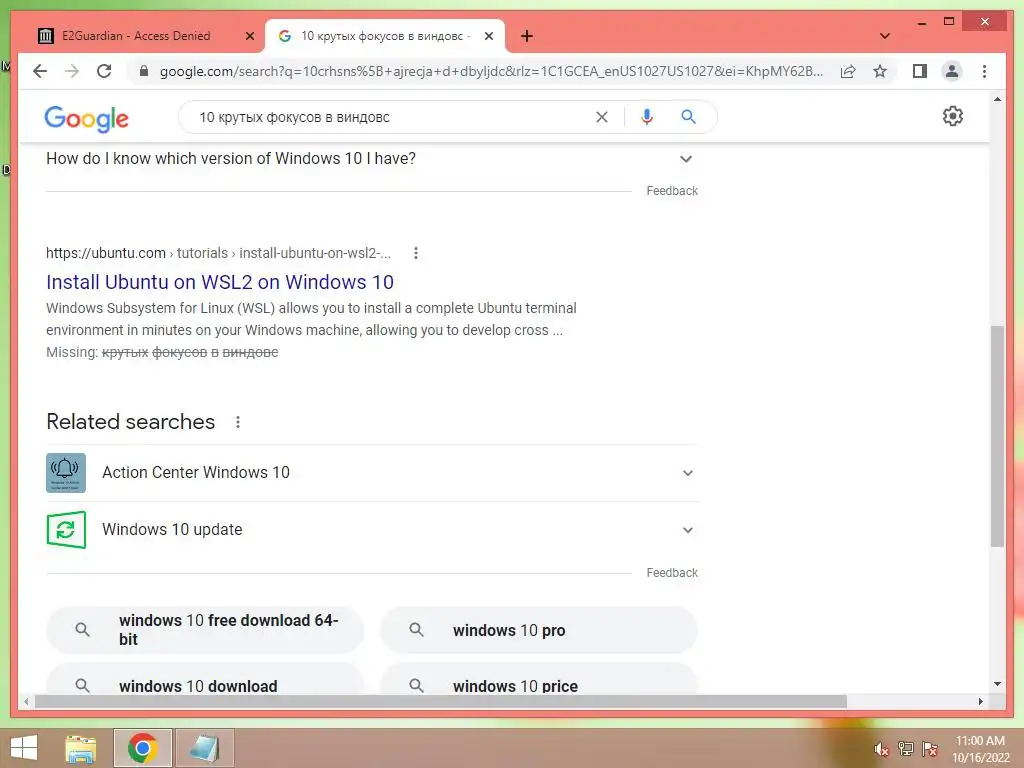Open the Chrome profile avatar menu
This screenshot has width=1024, height=768.
952,71
